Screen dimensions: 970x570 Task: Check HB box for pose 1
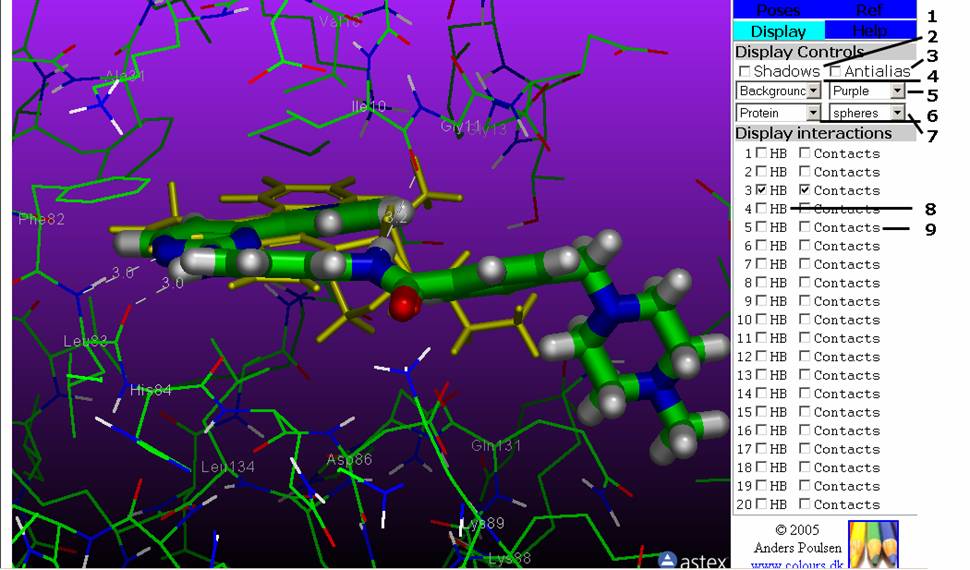click(x=762, y=152)
